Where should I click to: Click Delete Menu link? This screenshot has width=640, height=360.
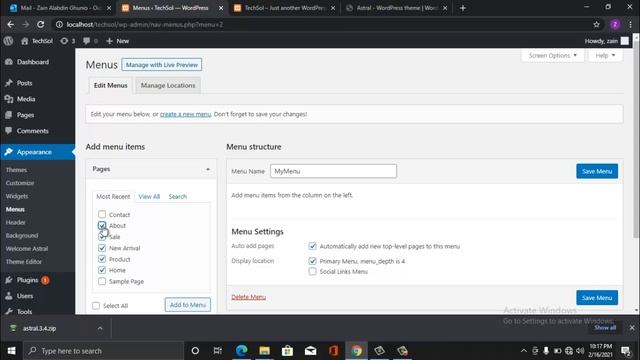[x=249, y=297]
